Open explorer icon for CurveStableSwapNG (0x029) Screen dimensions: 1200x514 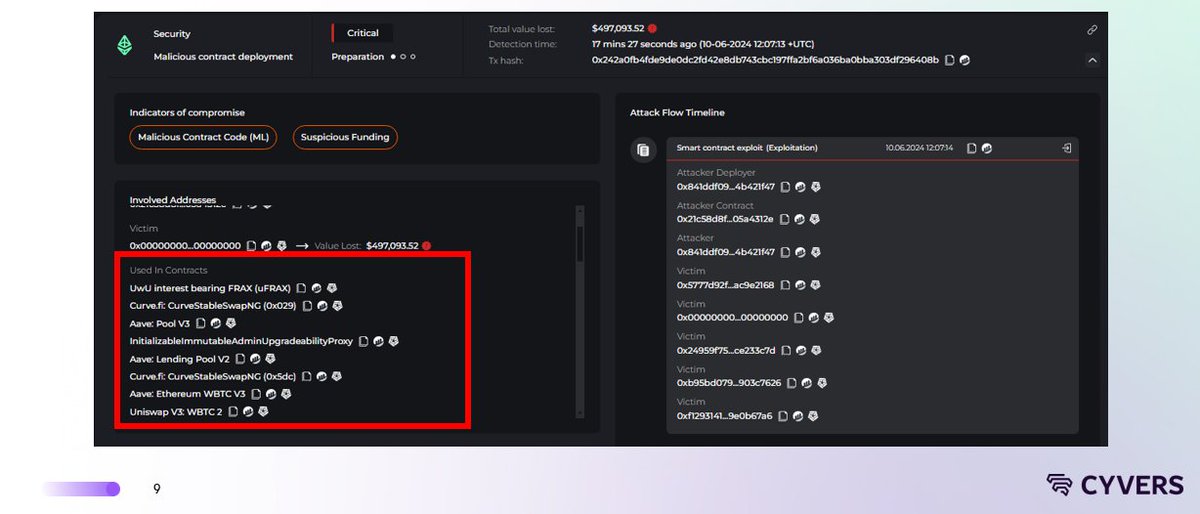point(323,306)
